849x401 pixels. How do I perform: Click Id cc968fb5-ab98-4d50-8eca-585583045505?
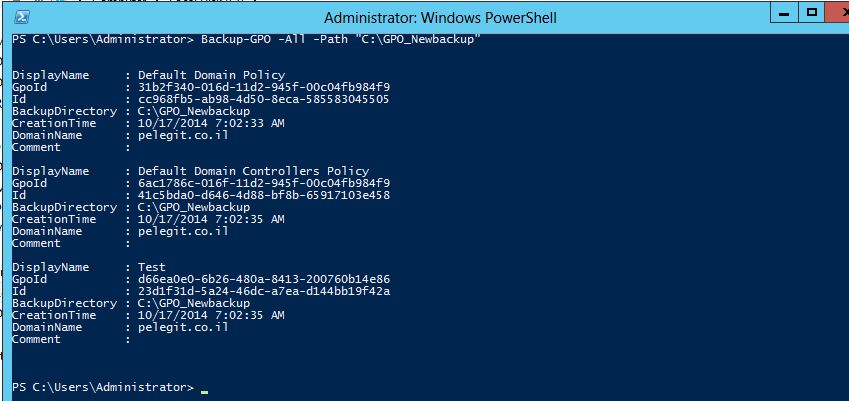point(263,100)
